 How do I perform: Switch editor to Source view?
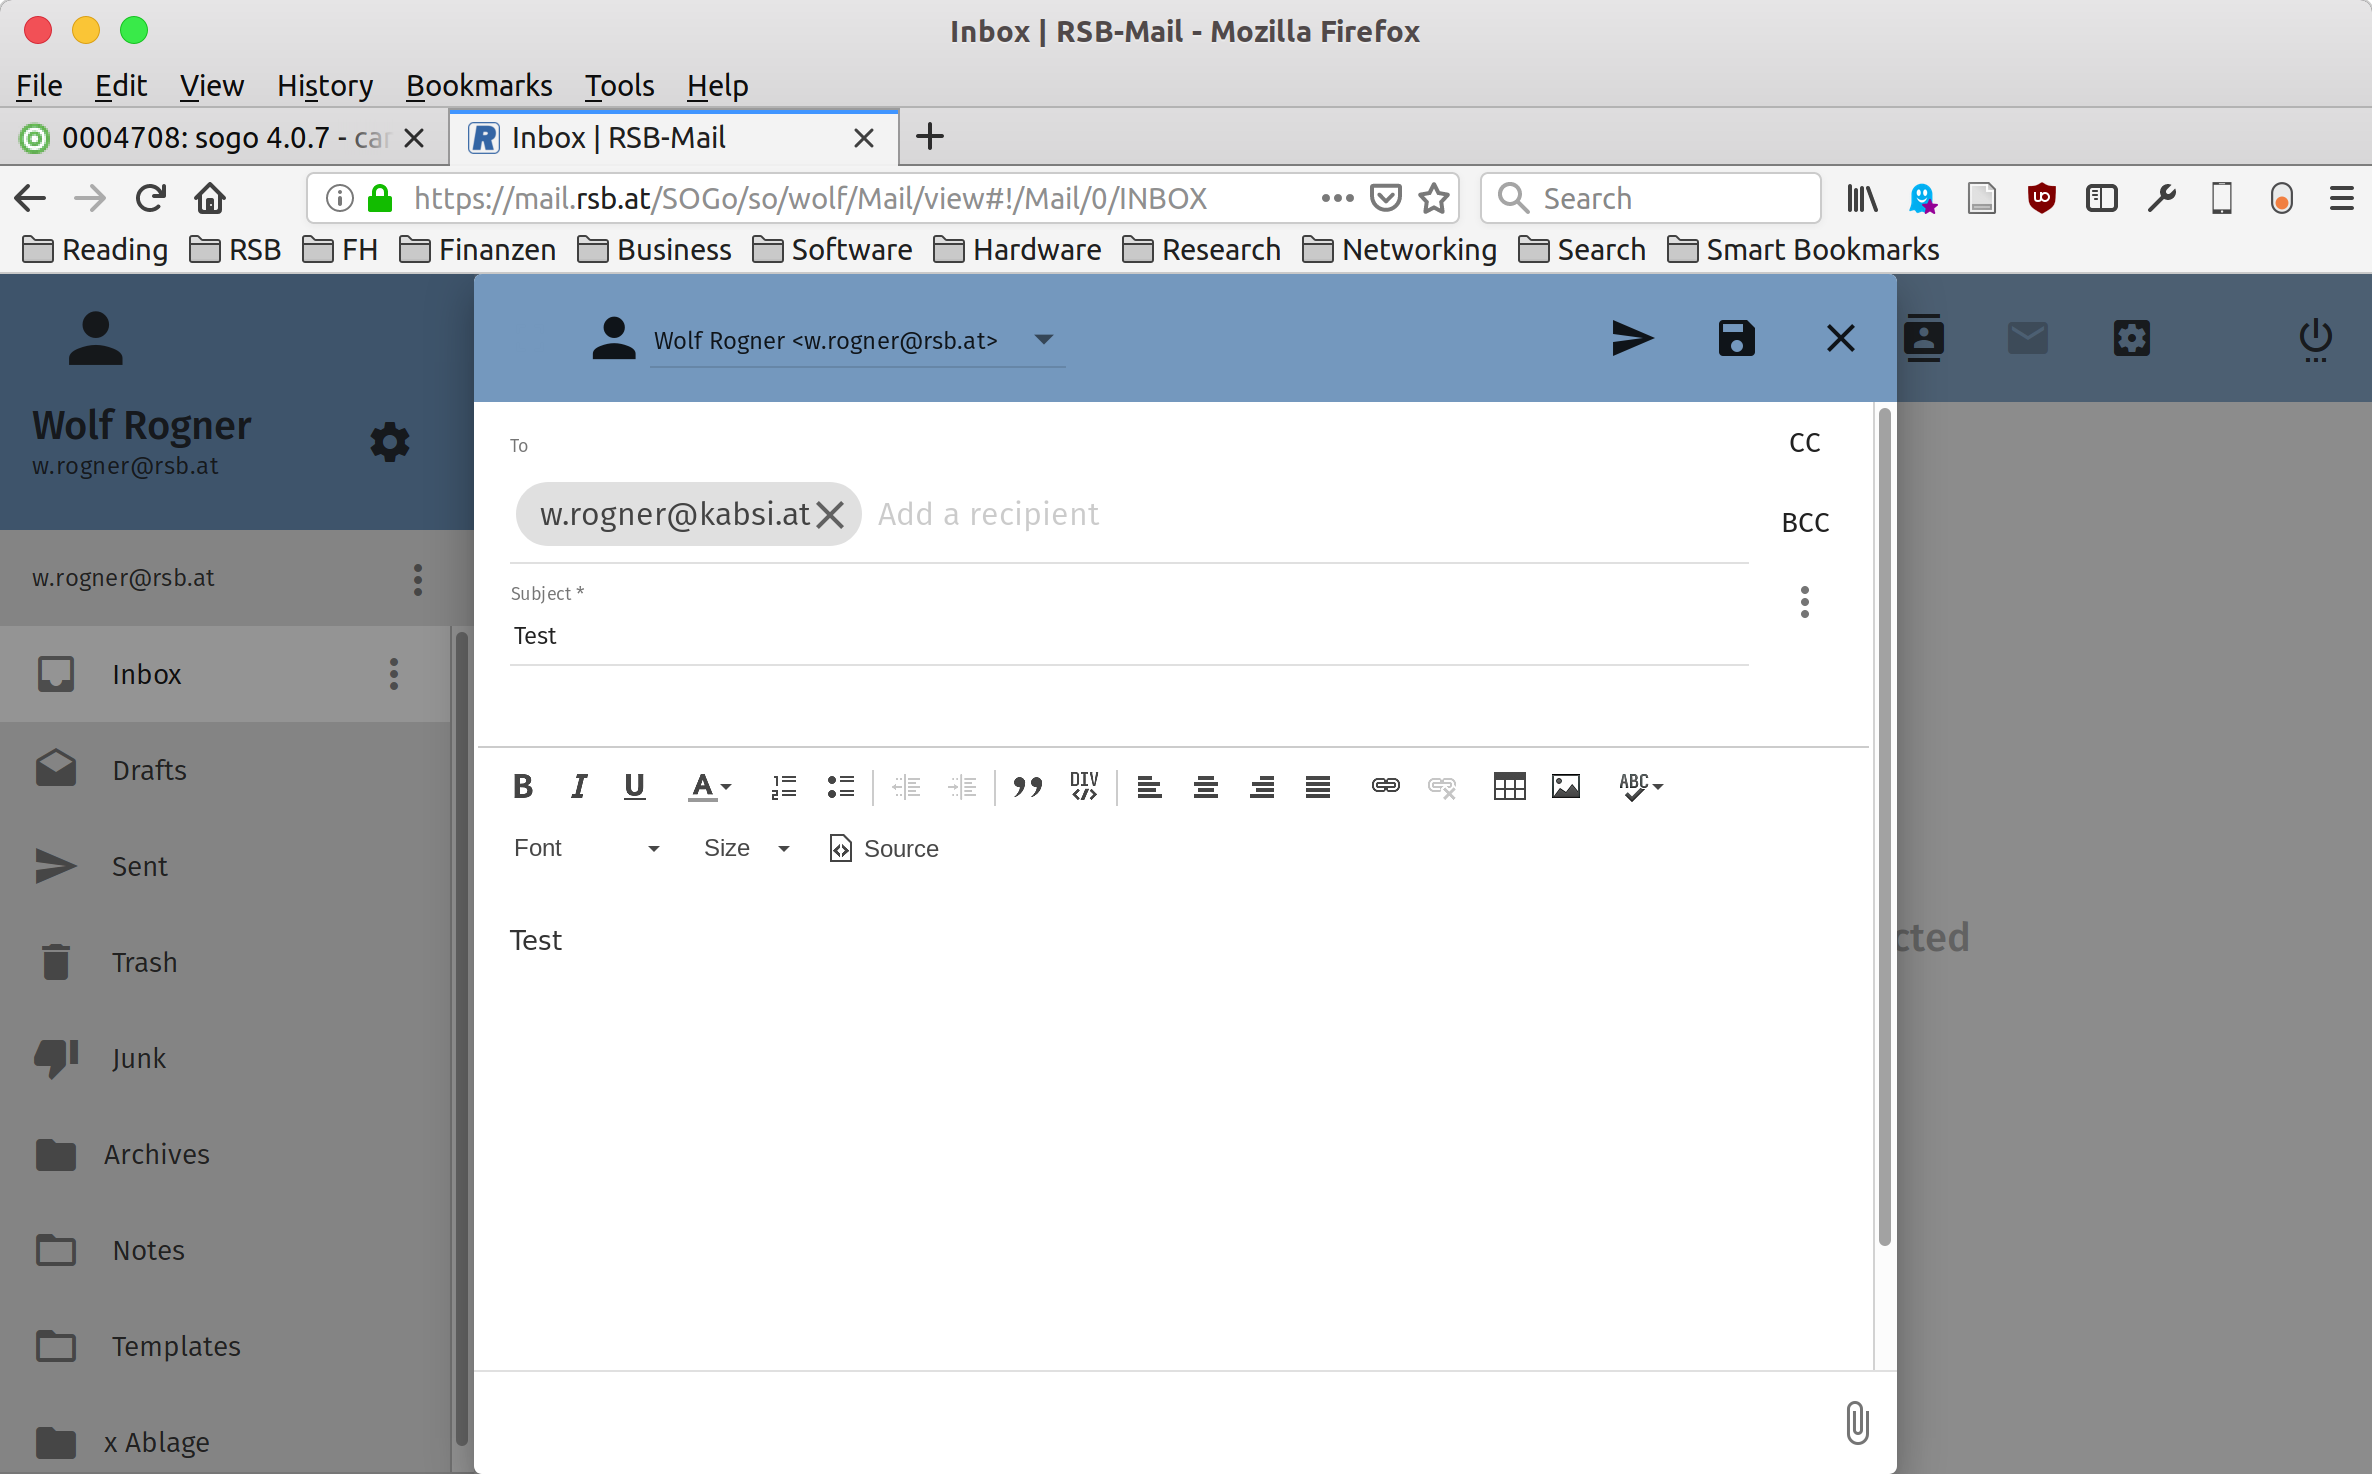pos(884,849)
